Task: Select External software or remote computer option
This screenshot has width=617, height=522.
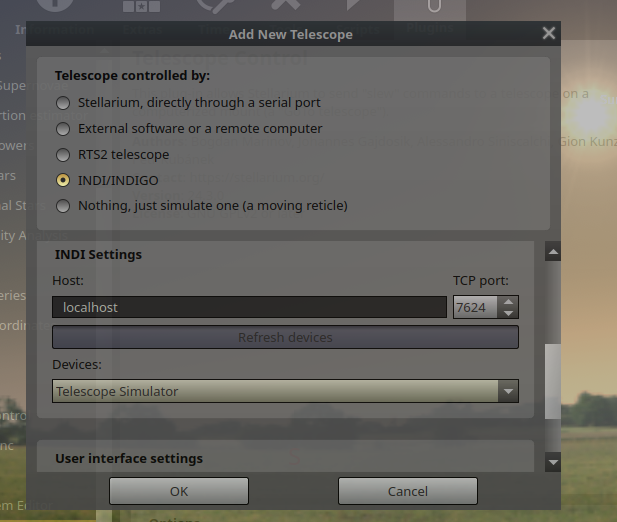Action: pyautogui.click(x=63, y=129)
